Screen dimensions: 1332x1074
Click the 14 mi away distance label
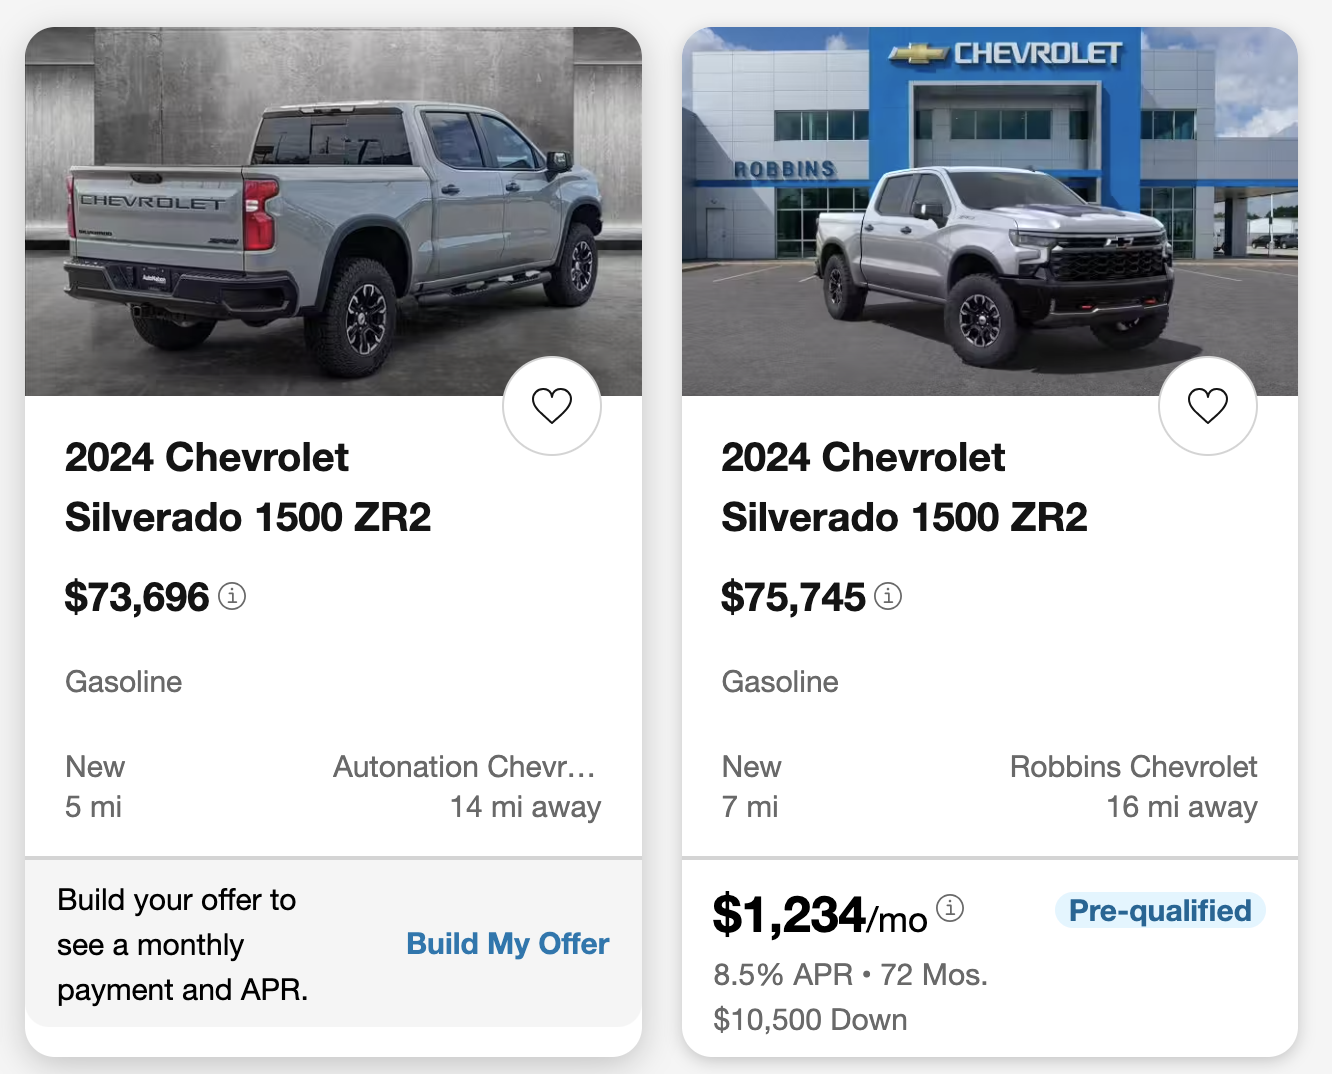525,807
